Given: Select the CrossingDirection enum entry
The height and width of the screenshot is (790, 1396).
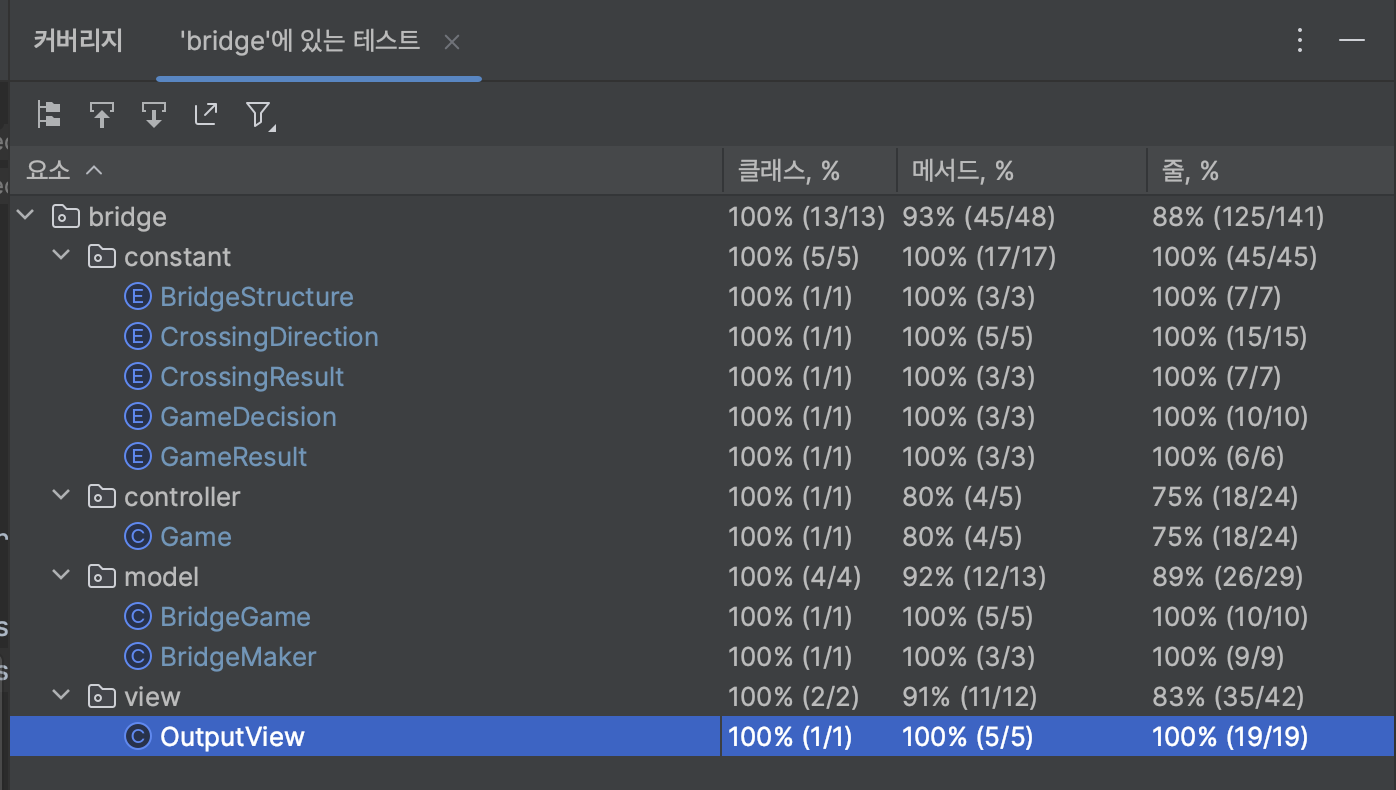Looking at the screenshot, I should click(269, 337).
